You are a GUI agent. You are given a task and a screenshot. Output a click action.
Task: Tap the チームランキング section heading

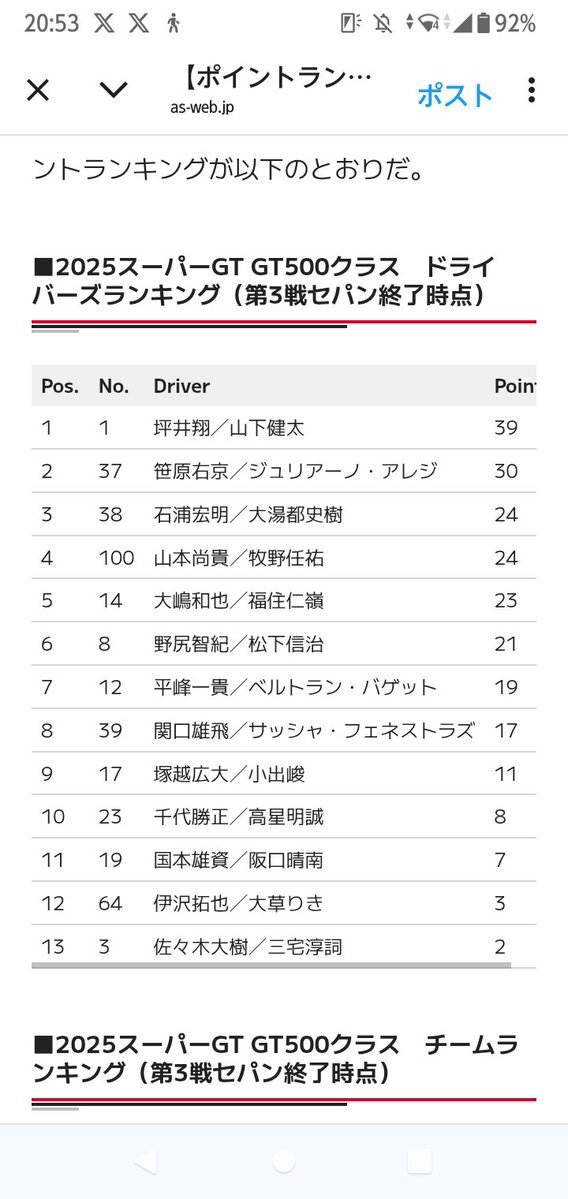pyautogui.click(x=276, y=1058)
